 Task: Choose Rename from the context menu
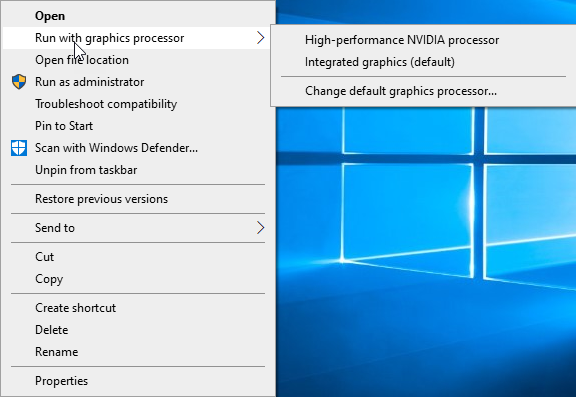(138, 352)
